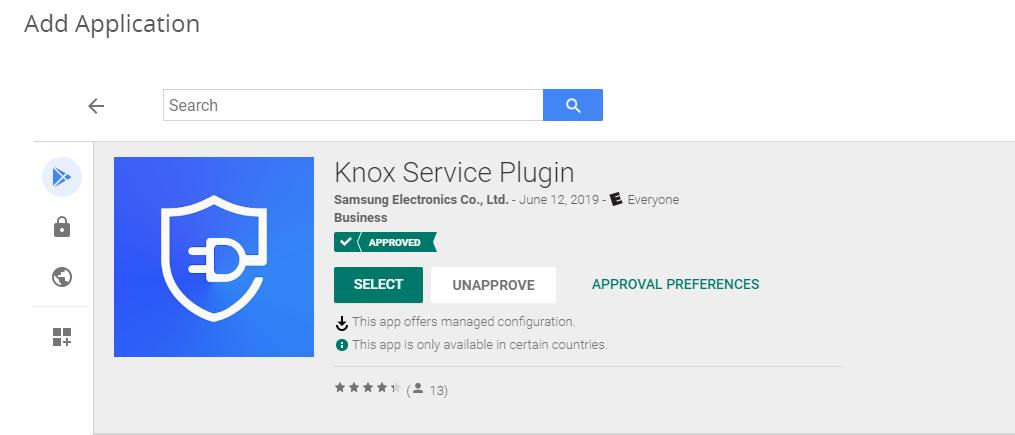1015x435 pixels.
Task: Click 'only available in certain countries' text
Action: pyautogui.click(x=505, y=344)
